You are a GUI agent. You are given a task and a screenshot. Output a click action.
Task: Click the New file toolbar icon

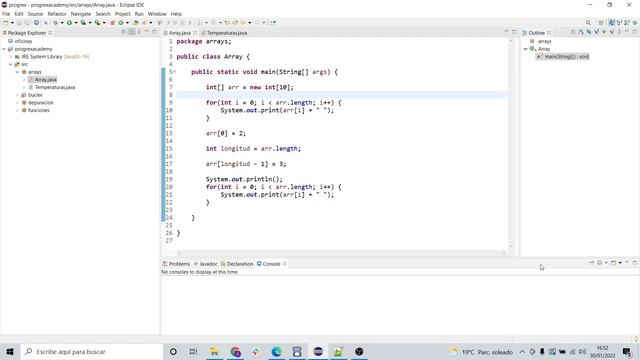6,23
